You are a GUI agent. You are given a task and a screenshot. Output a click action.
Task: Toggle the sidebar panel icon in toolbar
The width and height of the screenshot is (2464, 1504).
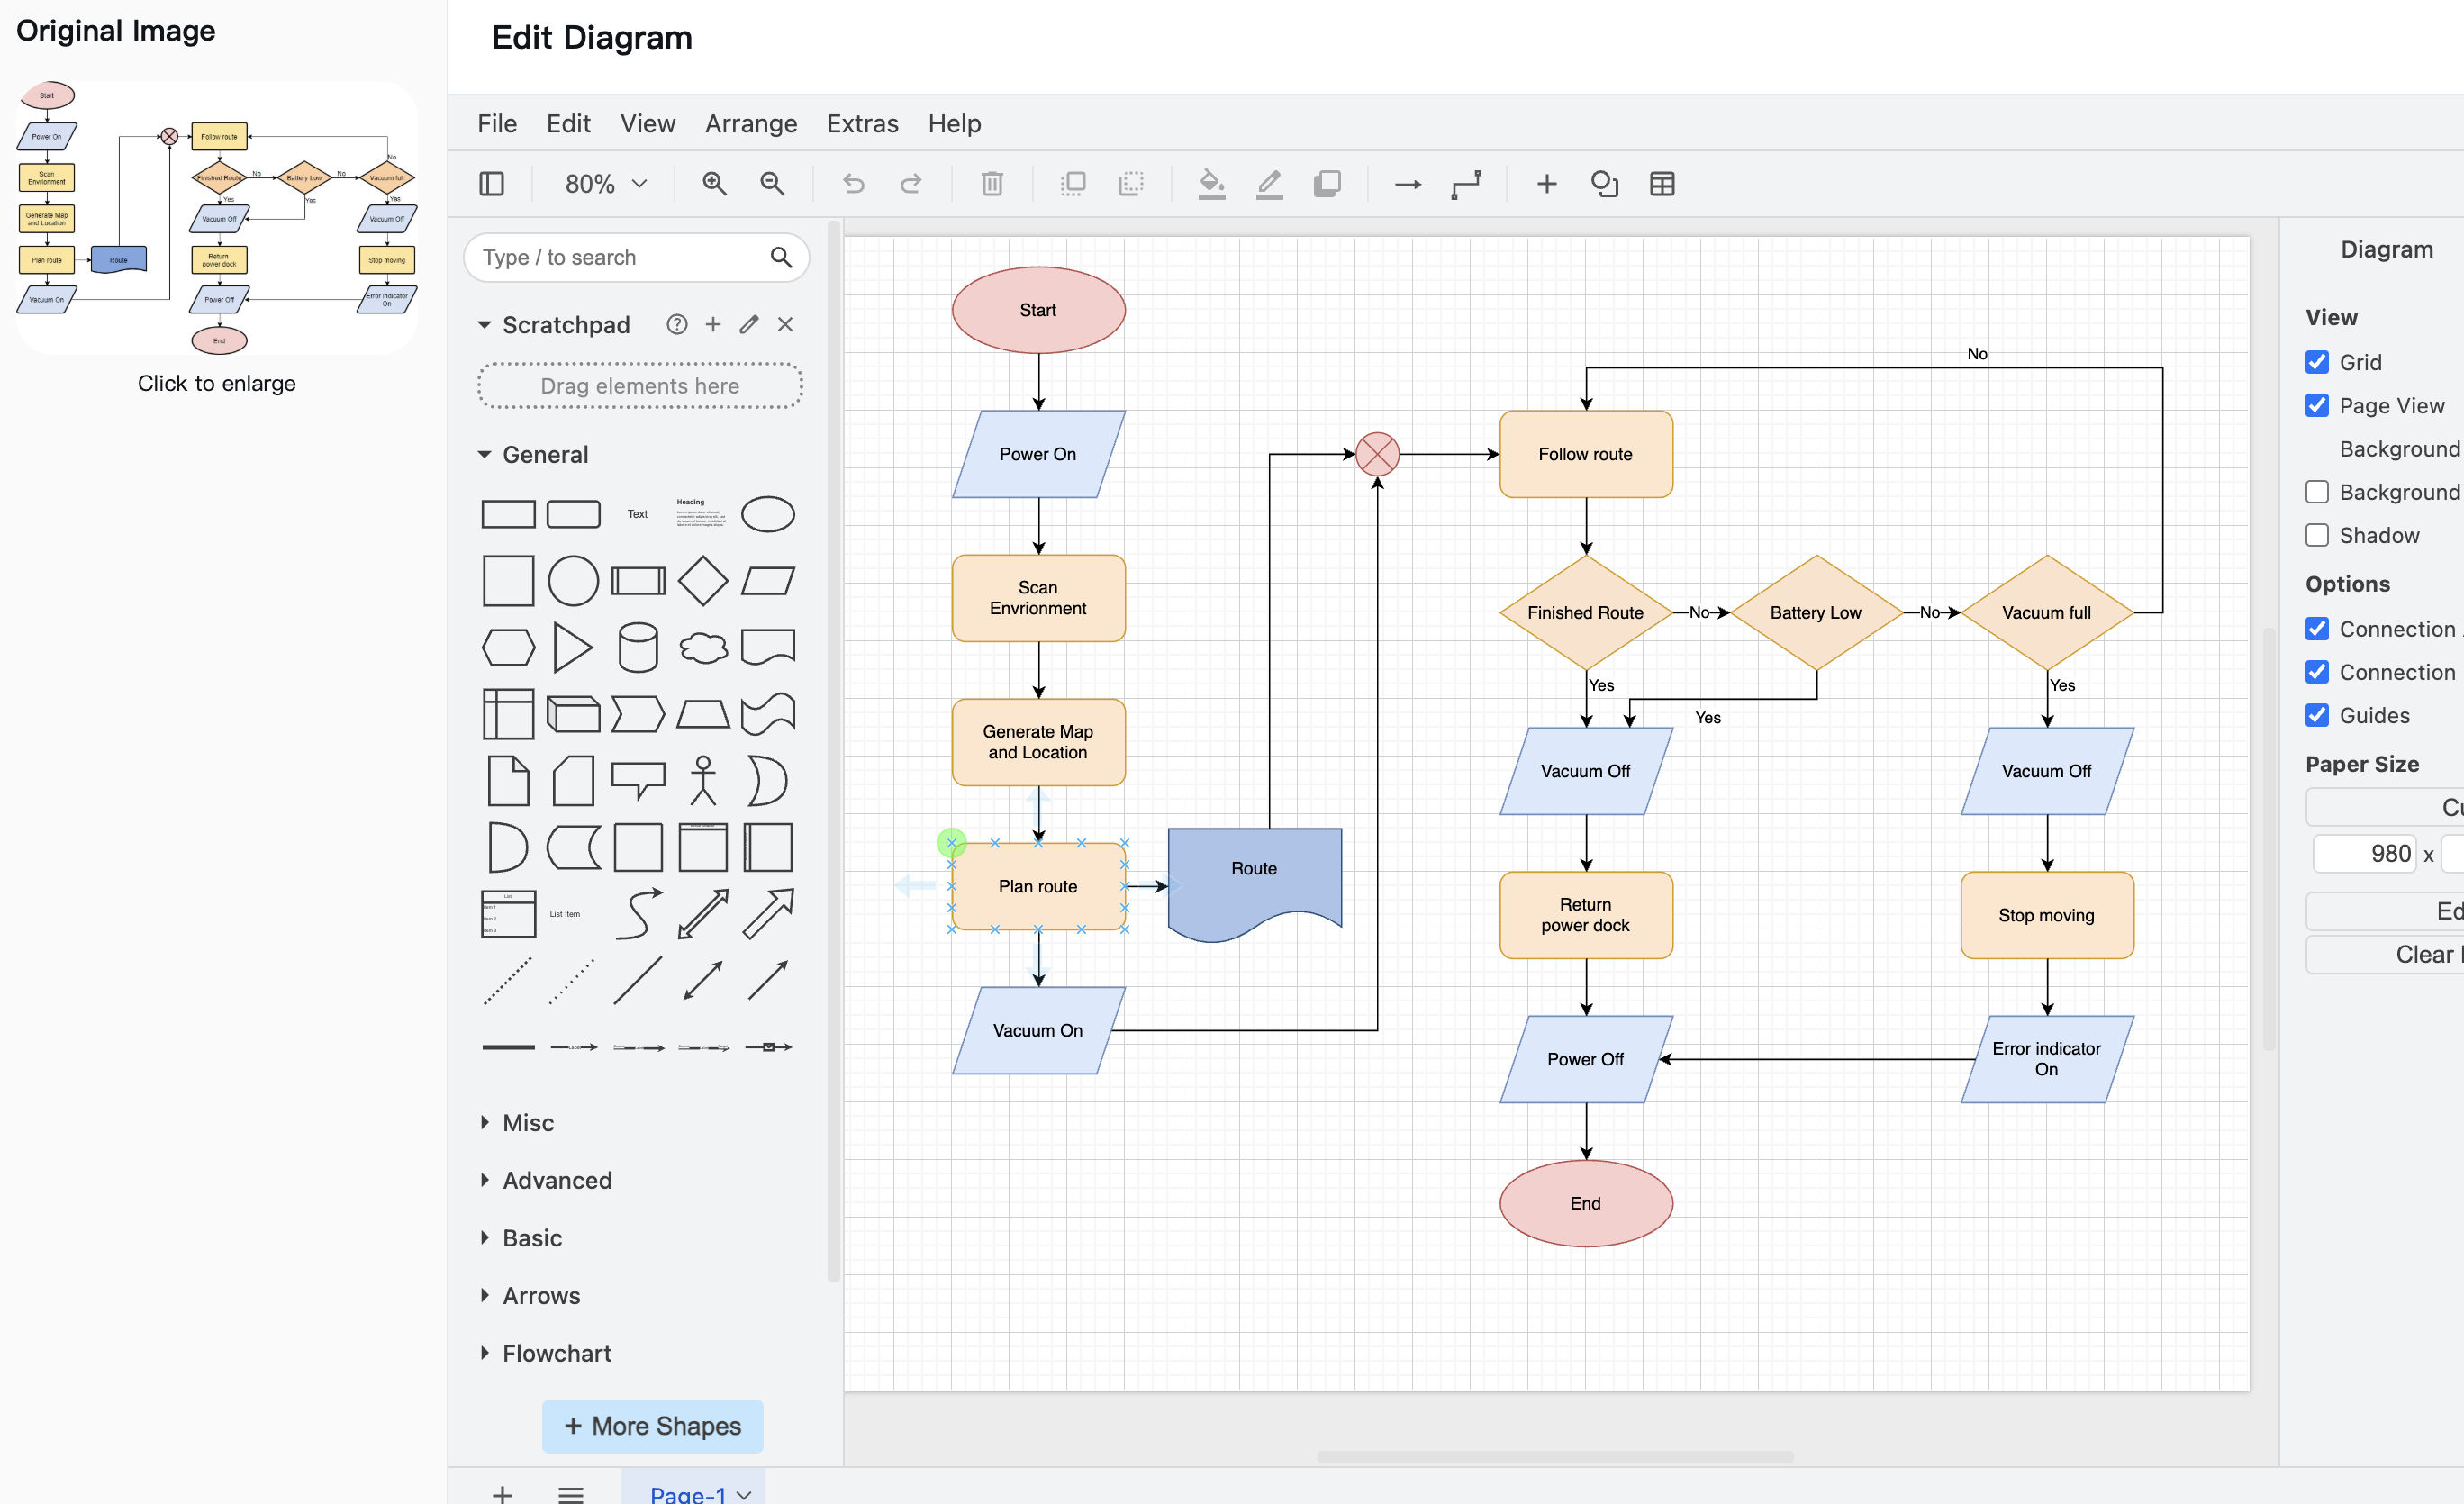[x=491, y=184]
